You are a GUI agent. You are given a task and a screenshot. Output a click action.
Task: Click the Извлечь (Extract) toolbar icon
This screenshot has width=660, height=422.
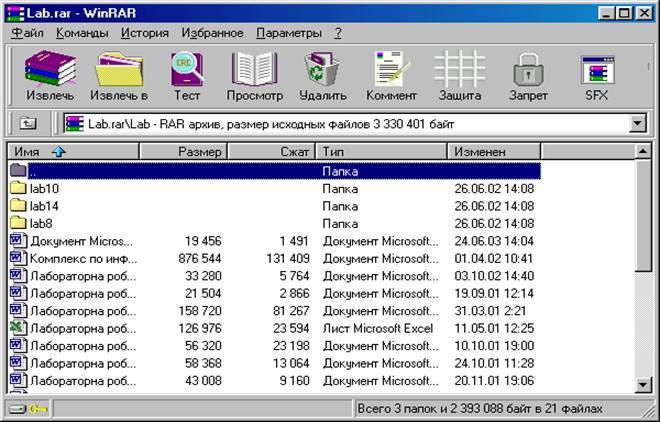click(50, 68)
